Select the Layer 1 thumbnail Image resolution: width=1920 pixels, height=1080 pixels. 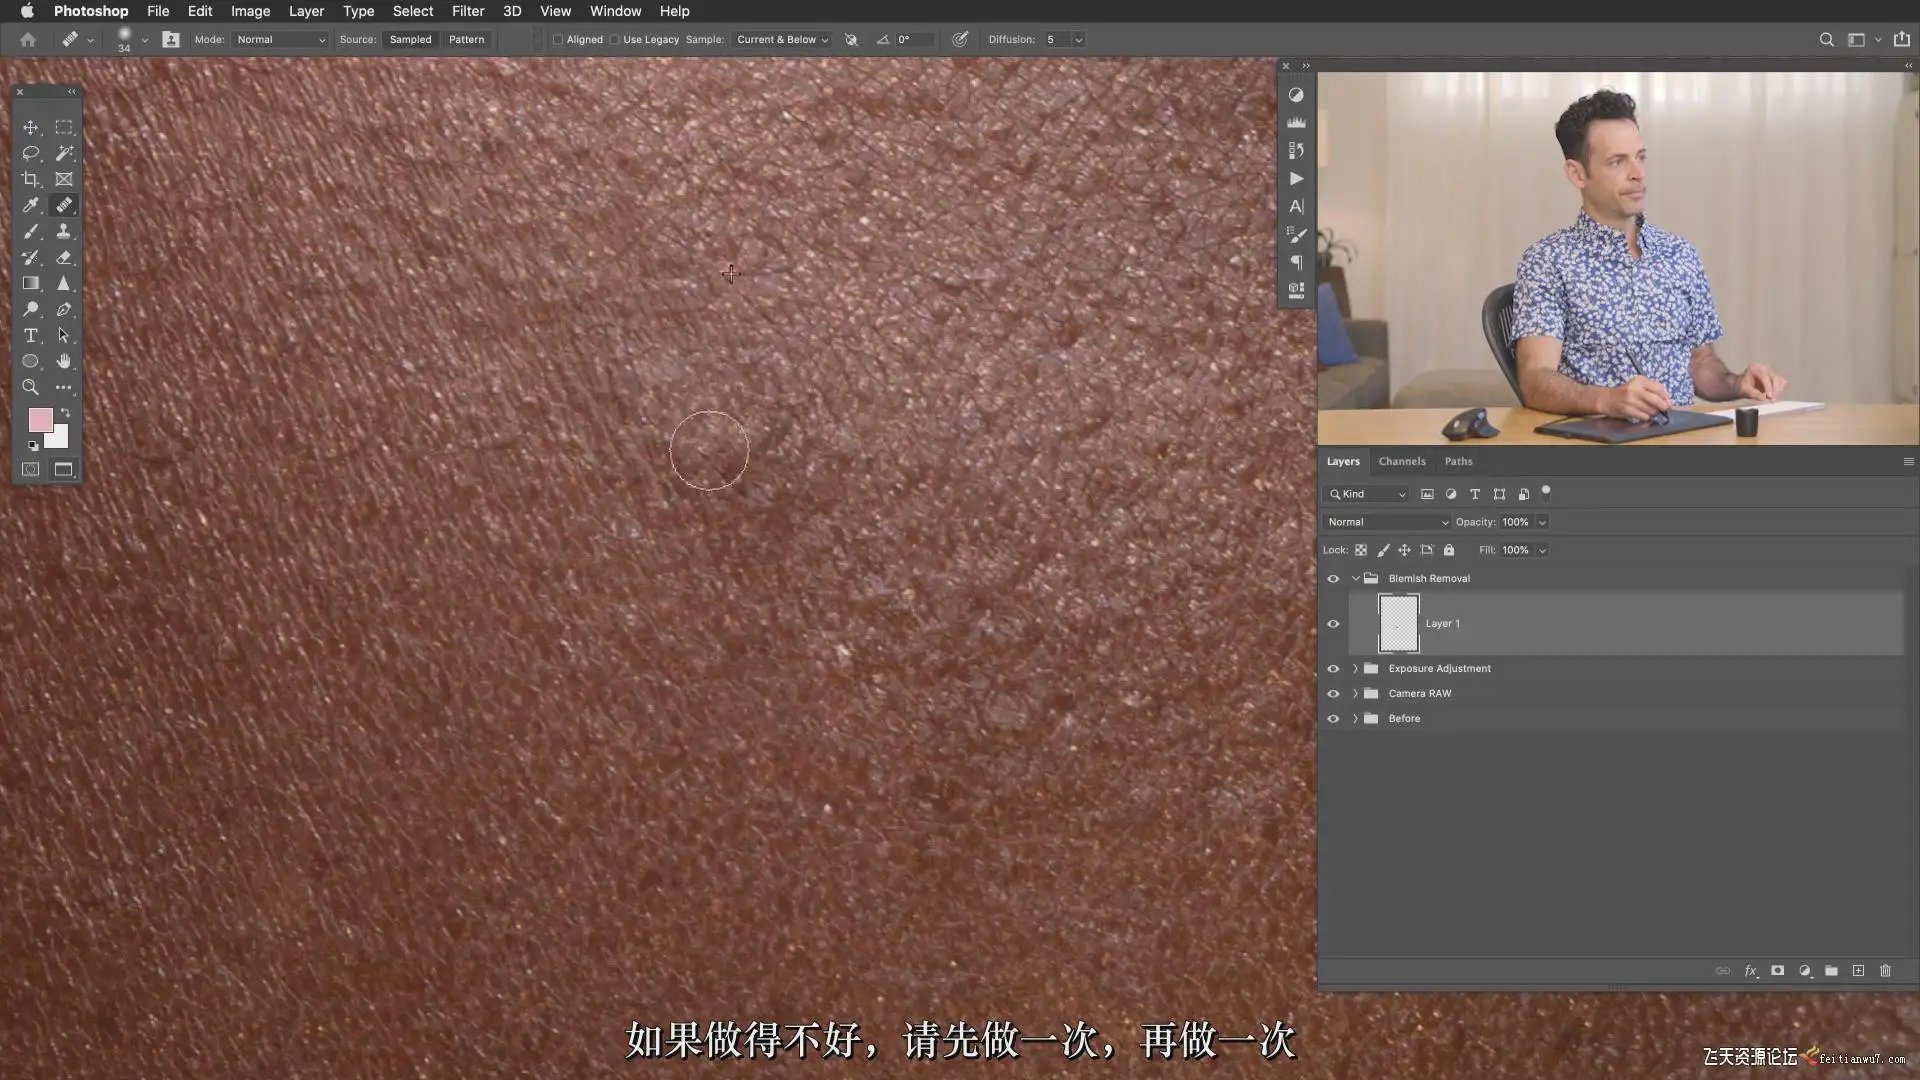[x=1398, y=623]
